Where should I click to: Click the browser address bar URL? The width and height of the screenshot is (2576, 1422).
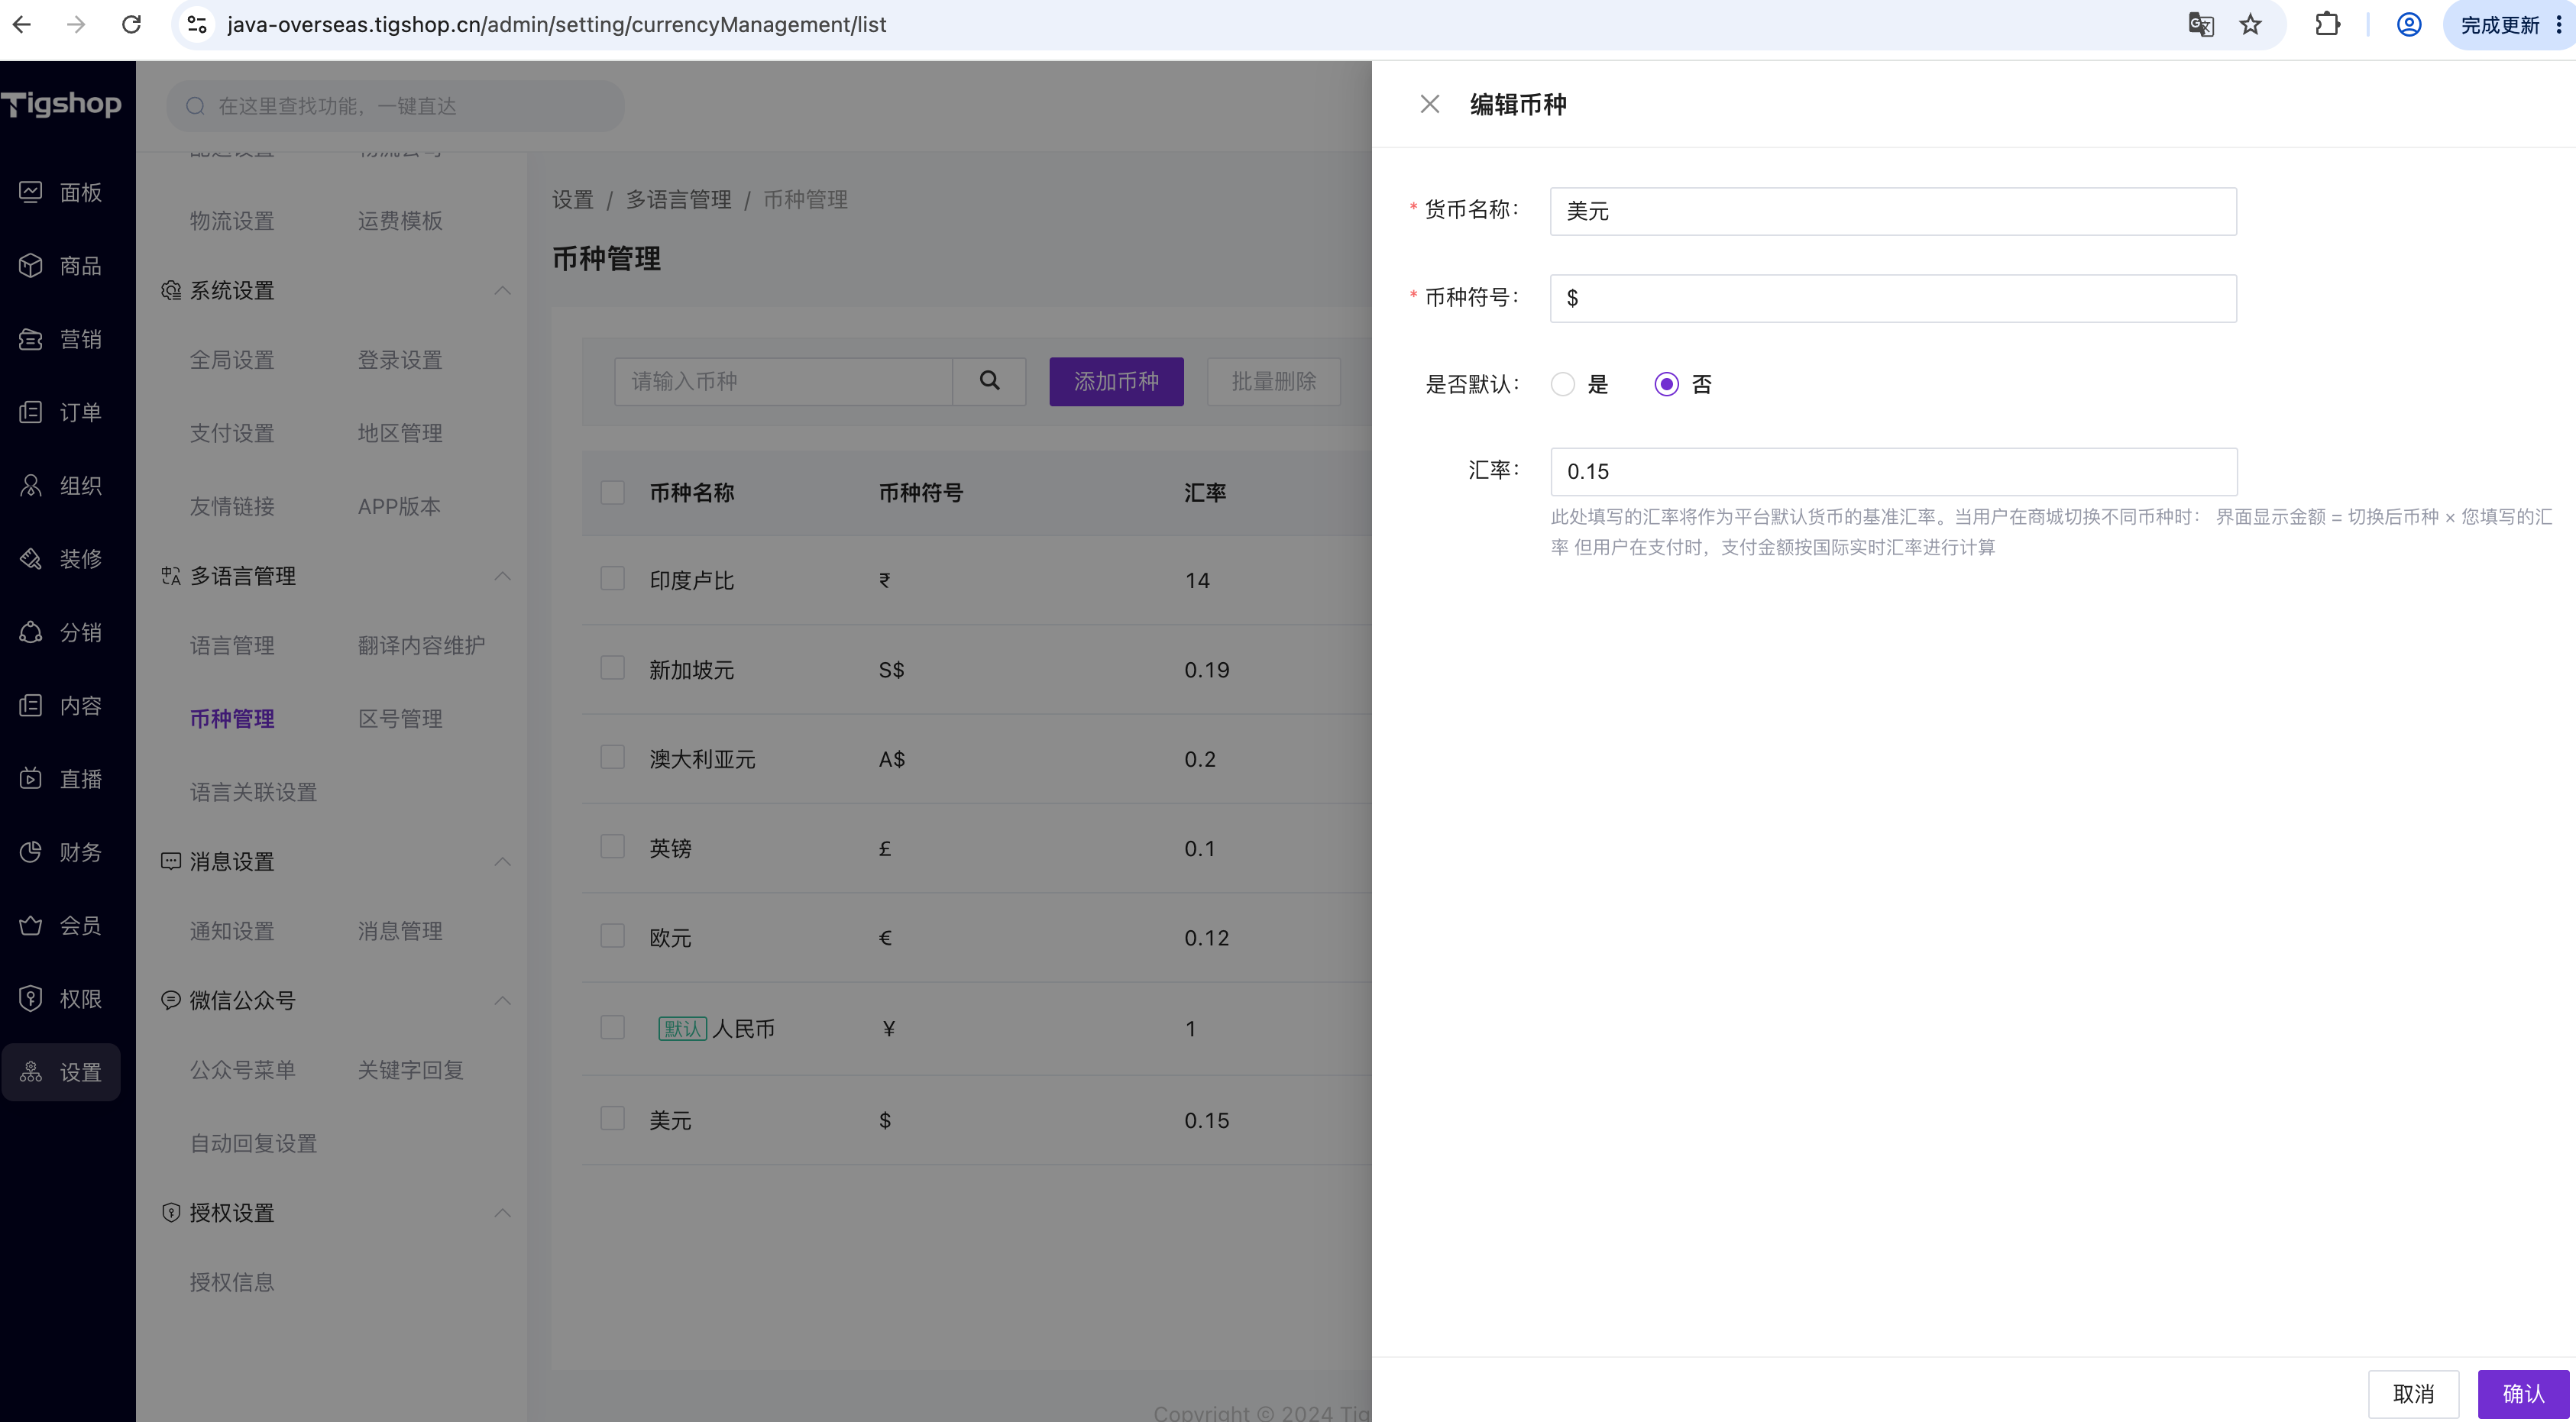click(556, 24)
